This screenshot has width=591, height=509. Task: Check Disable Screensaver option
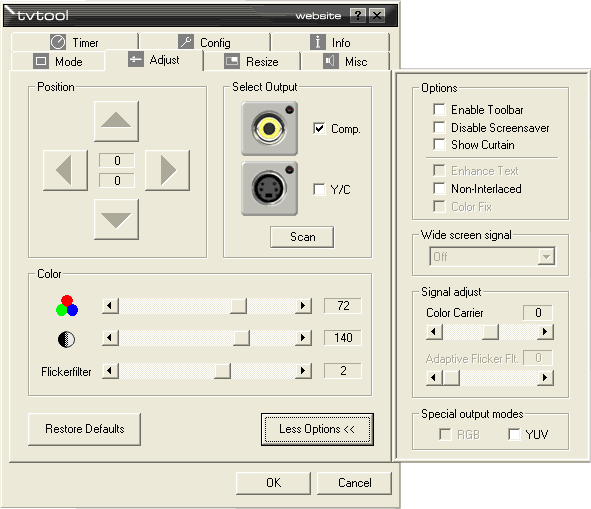[439, 127]
